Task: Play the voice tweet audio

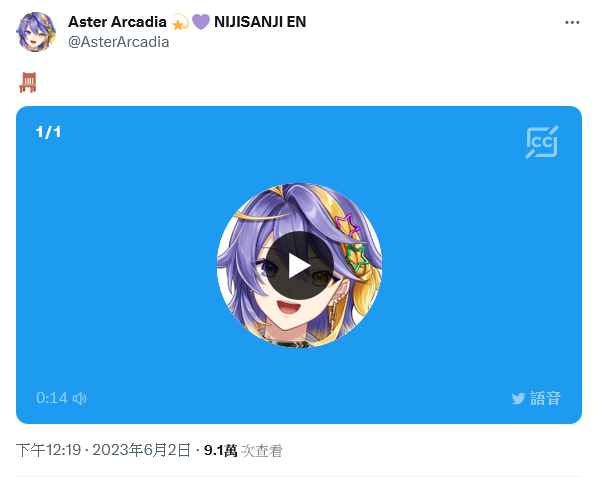Action: 299,266
